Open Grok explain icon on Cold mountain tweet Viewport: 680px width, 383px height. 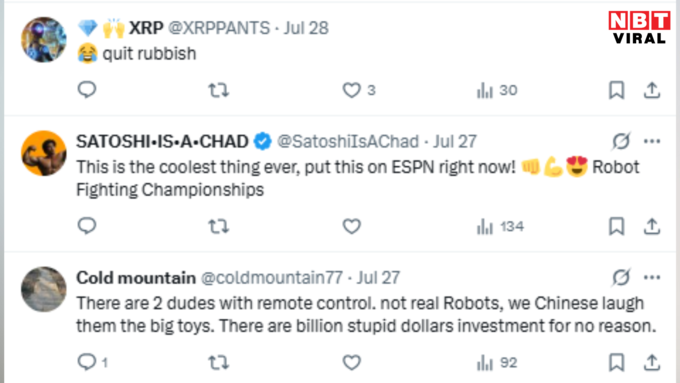[x=621, y=277]
